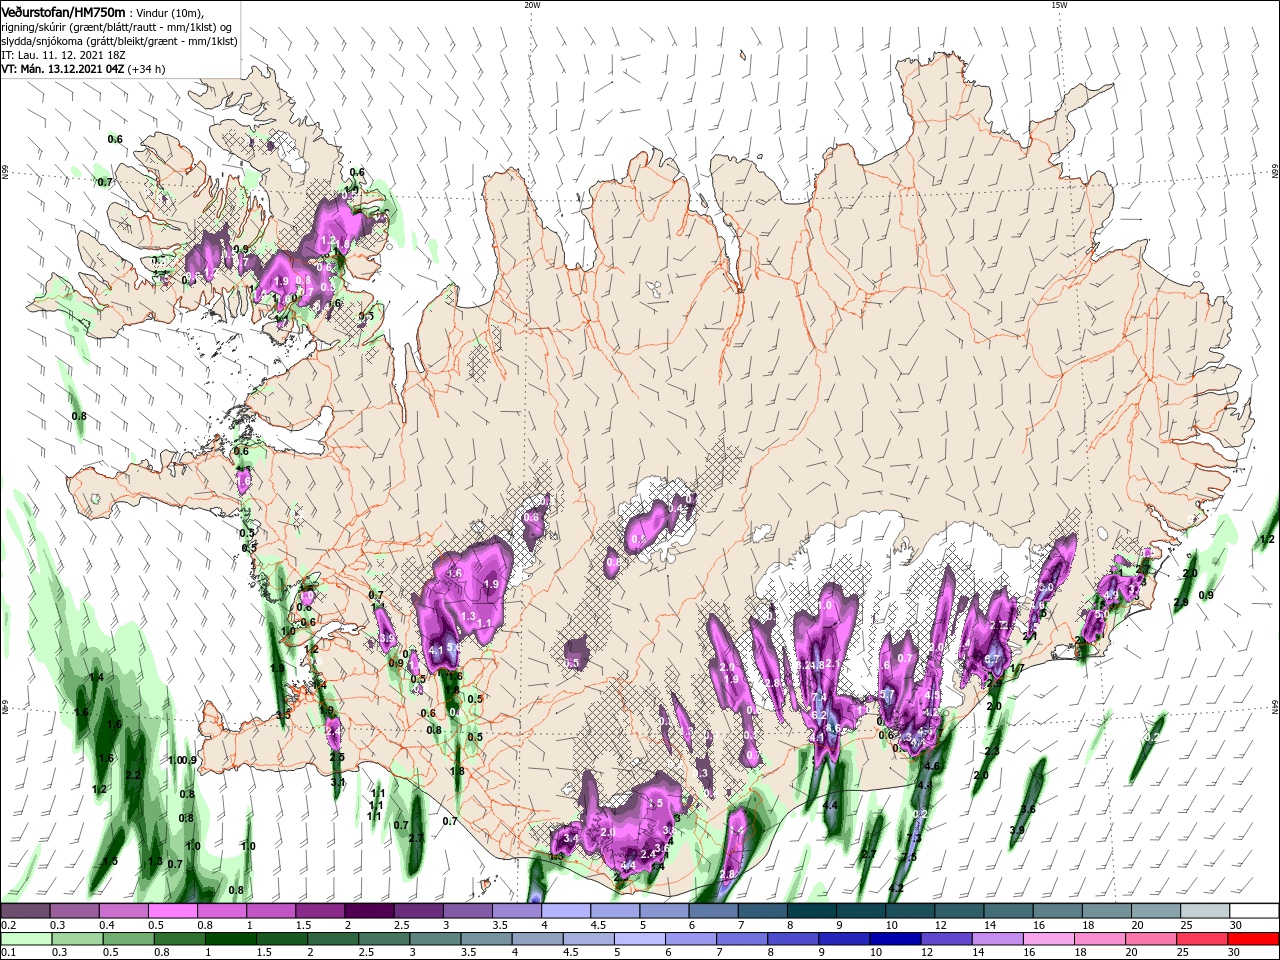Select the valid time 'VT: Mán. 13.12.2021 04Z'
1280x960 pixels.
[61, 69]
